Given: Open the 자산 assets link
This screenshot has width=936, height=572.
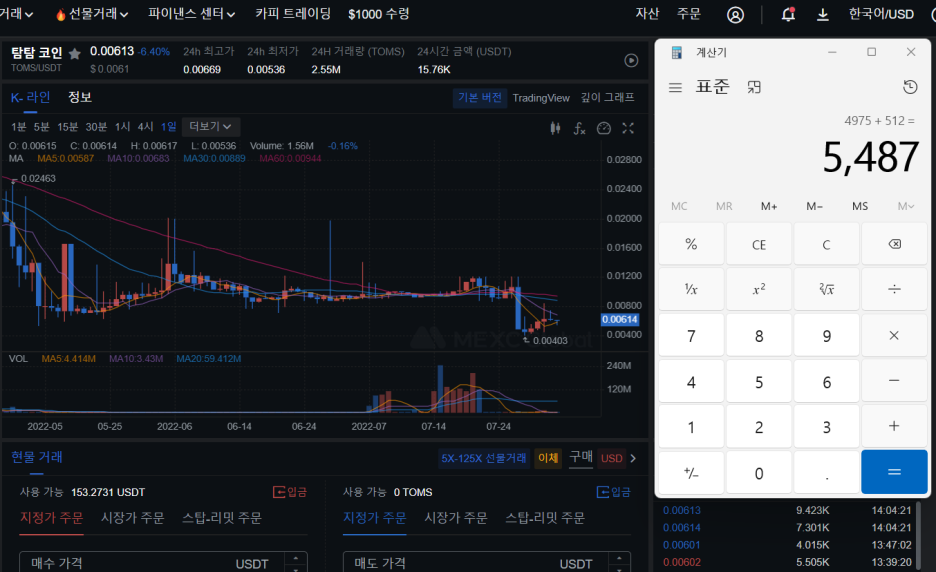Looking at the screenshot, I should point(647,14).
